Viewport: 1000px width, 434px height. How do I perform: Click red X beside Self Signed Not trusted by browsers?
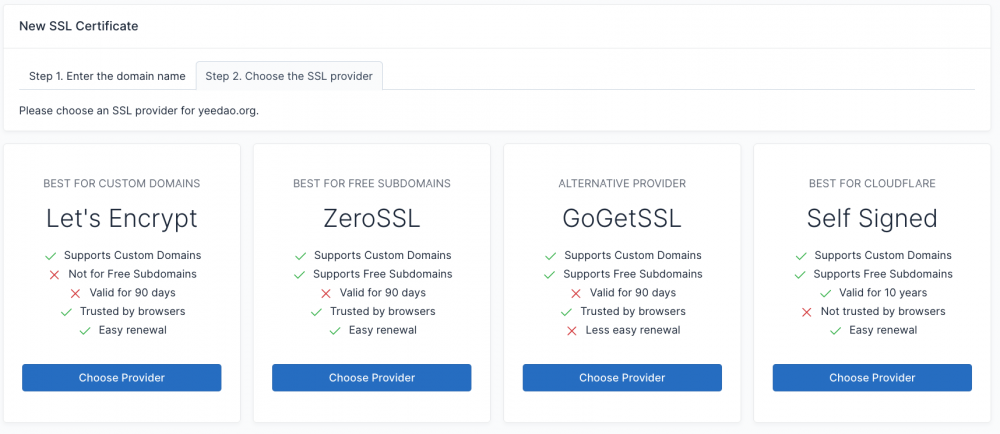(x=807, y=312)
